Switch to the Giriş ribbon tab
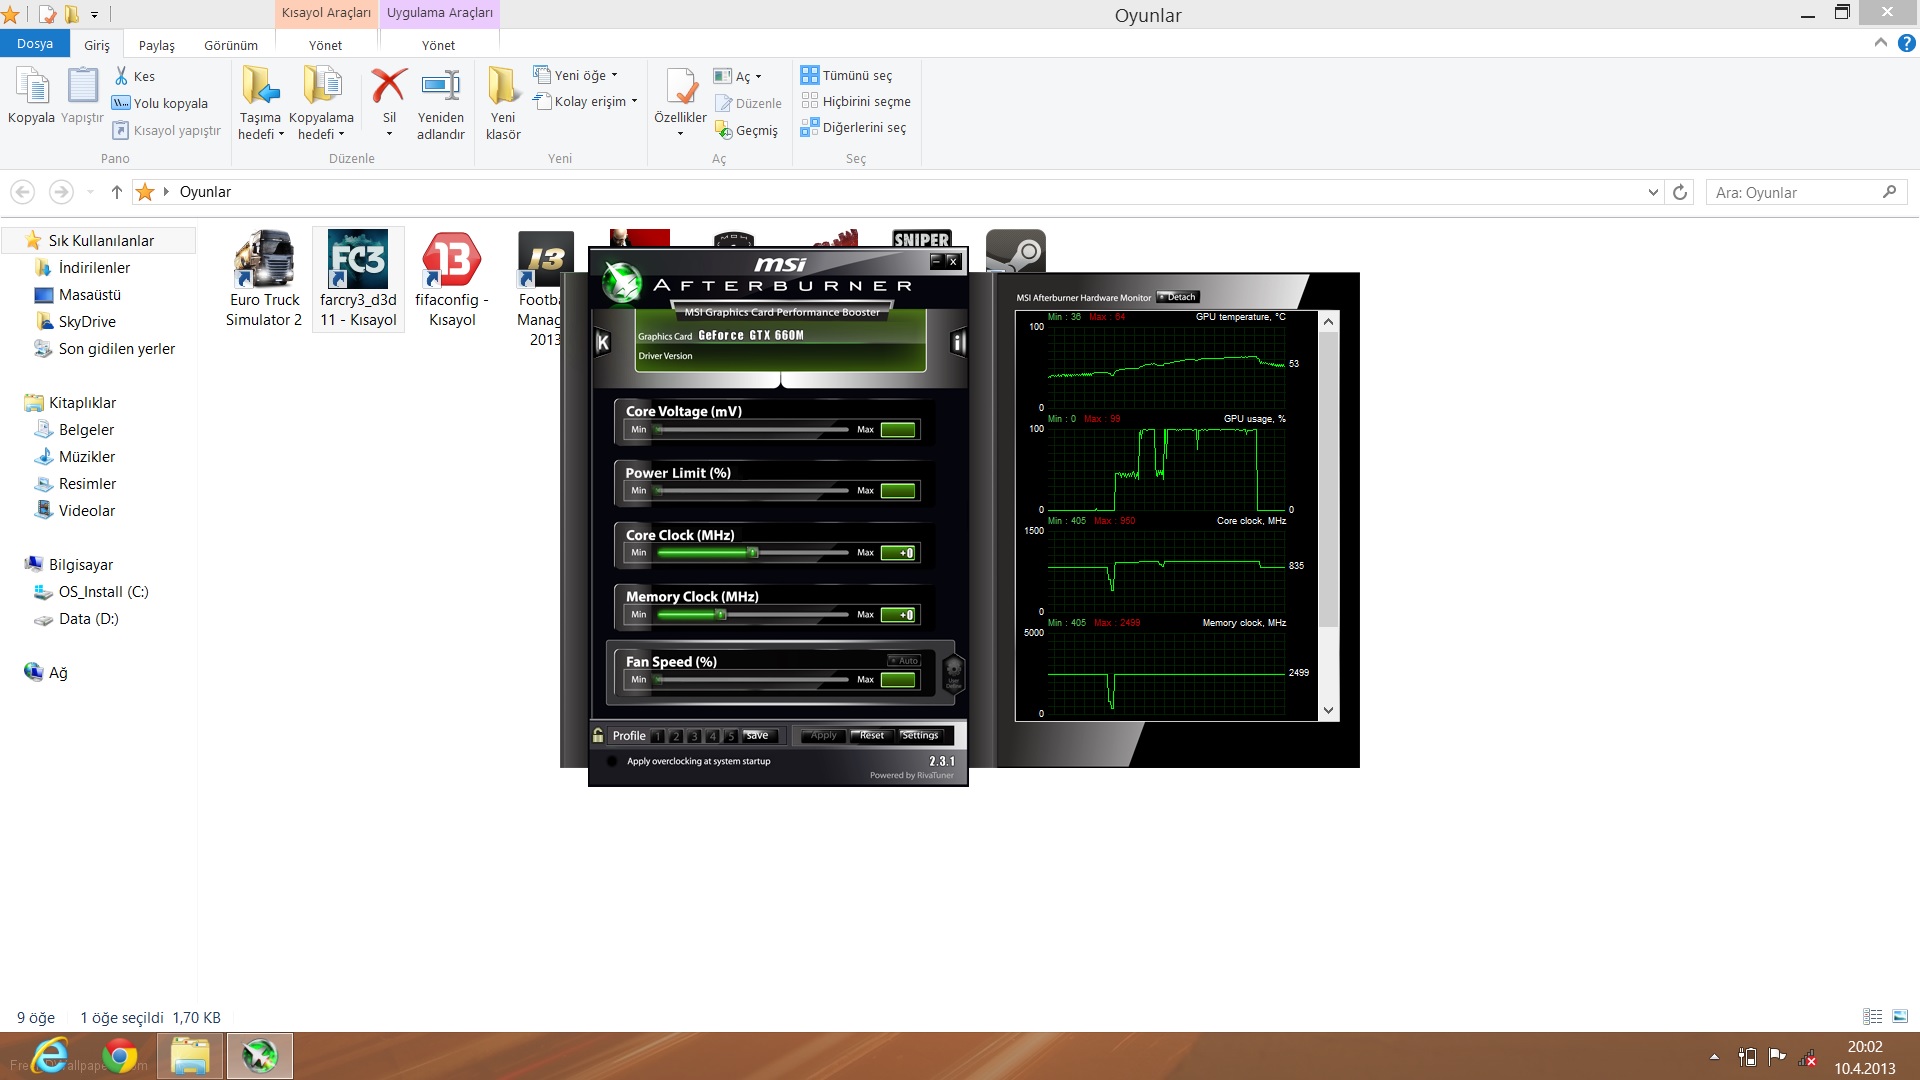This screenshot has width=1920, height=1080. (x=97, y=45)
